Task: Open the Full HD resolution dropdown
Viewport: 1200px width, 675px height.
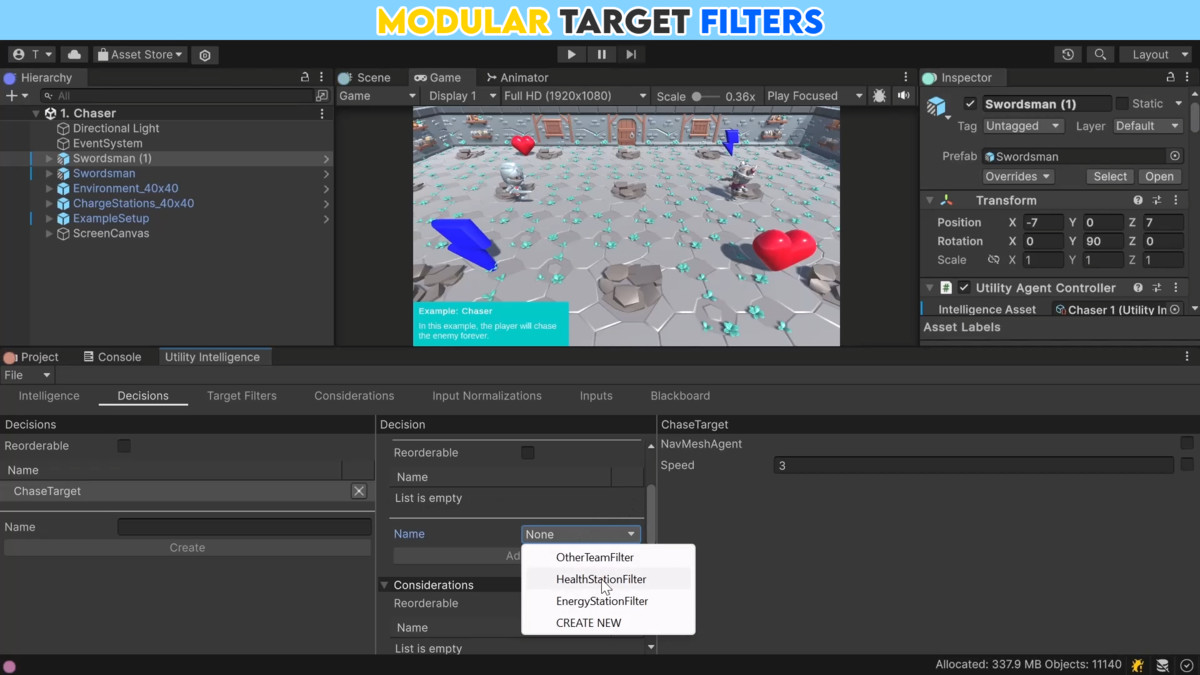Action: 575,96
